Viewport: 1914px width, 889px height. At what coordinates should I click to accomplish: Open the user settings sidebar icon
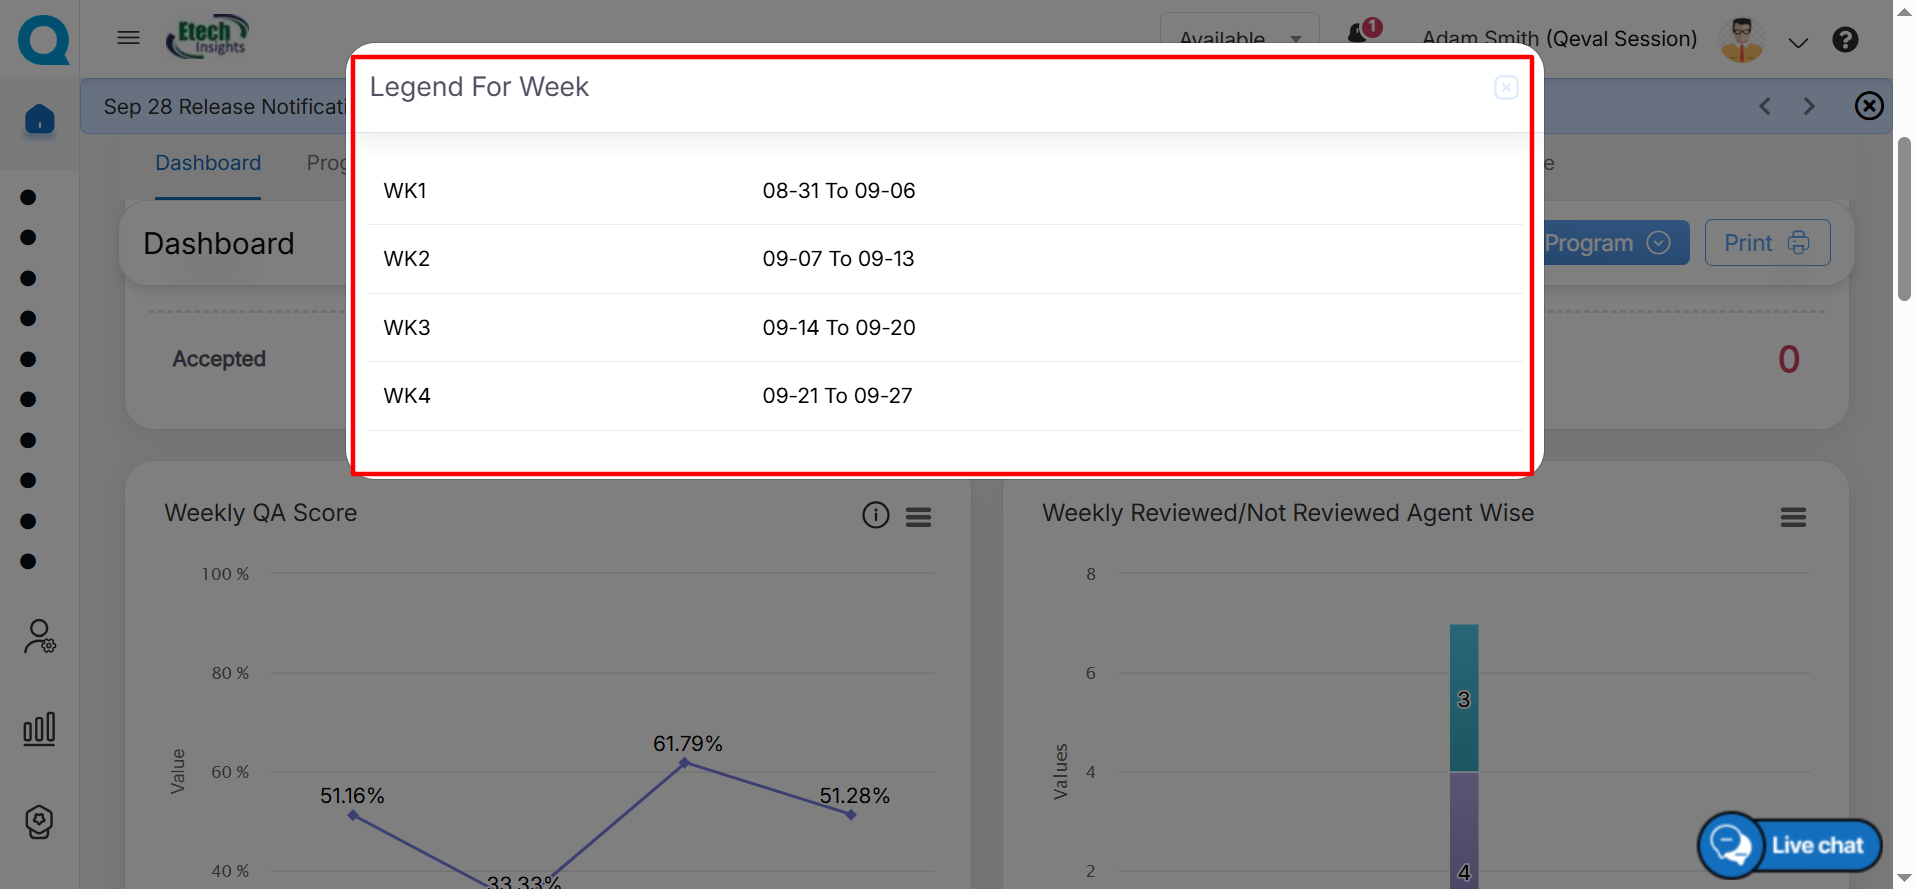tap(39, 636)
